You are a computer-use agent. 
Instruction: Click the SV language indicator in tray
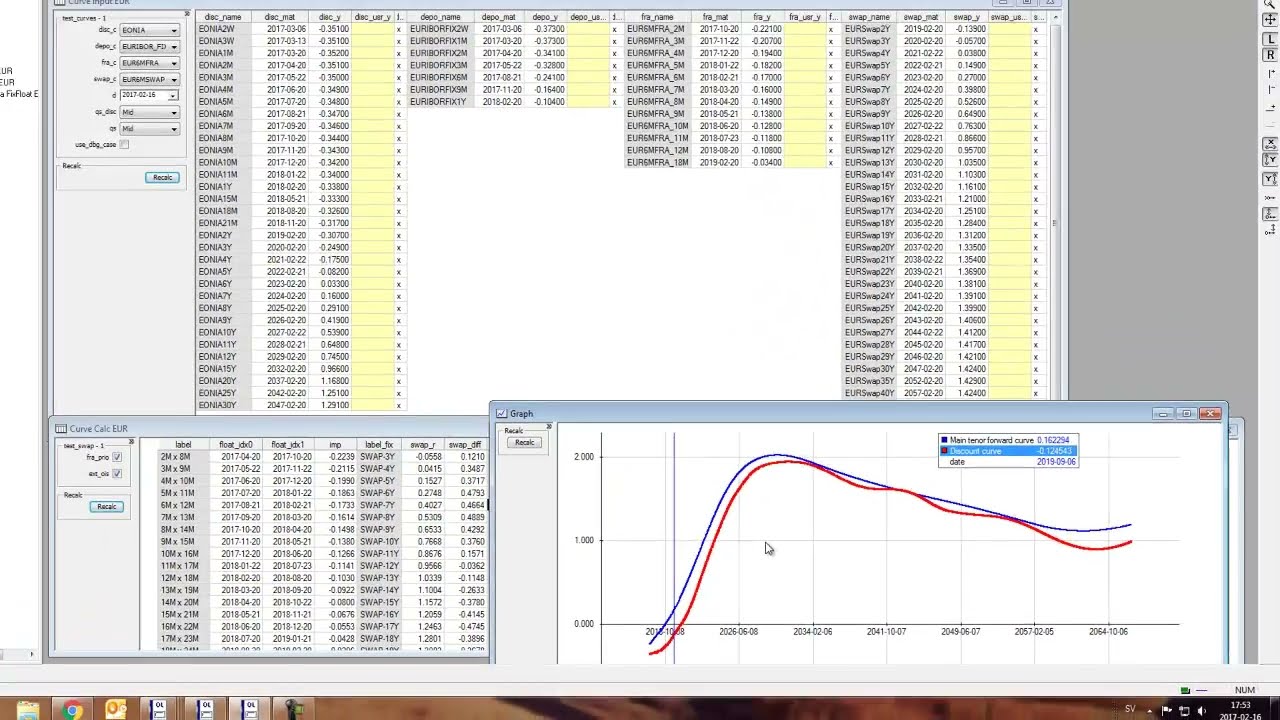(x=1130, y=710)
